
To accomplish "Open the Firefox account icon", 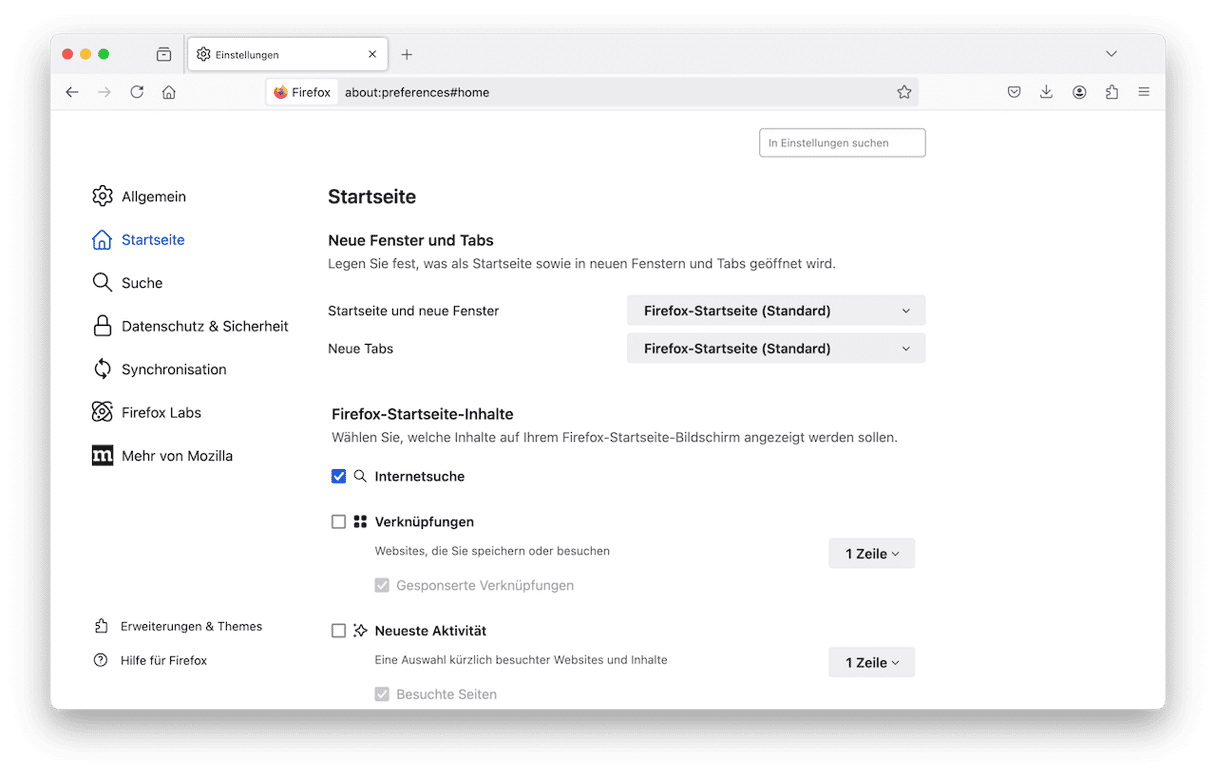I will point(1079,92).
